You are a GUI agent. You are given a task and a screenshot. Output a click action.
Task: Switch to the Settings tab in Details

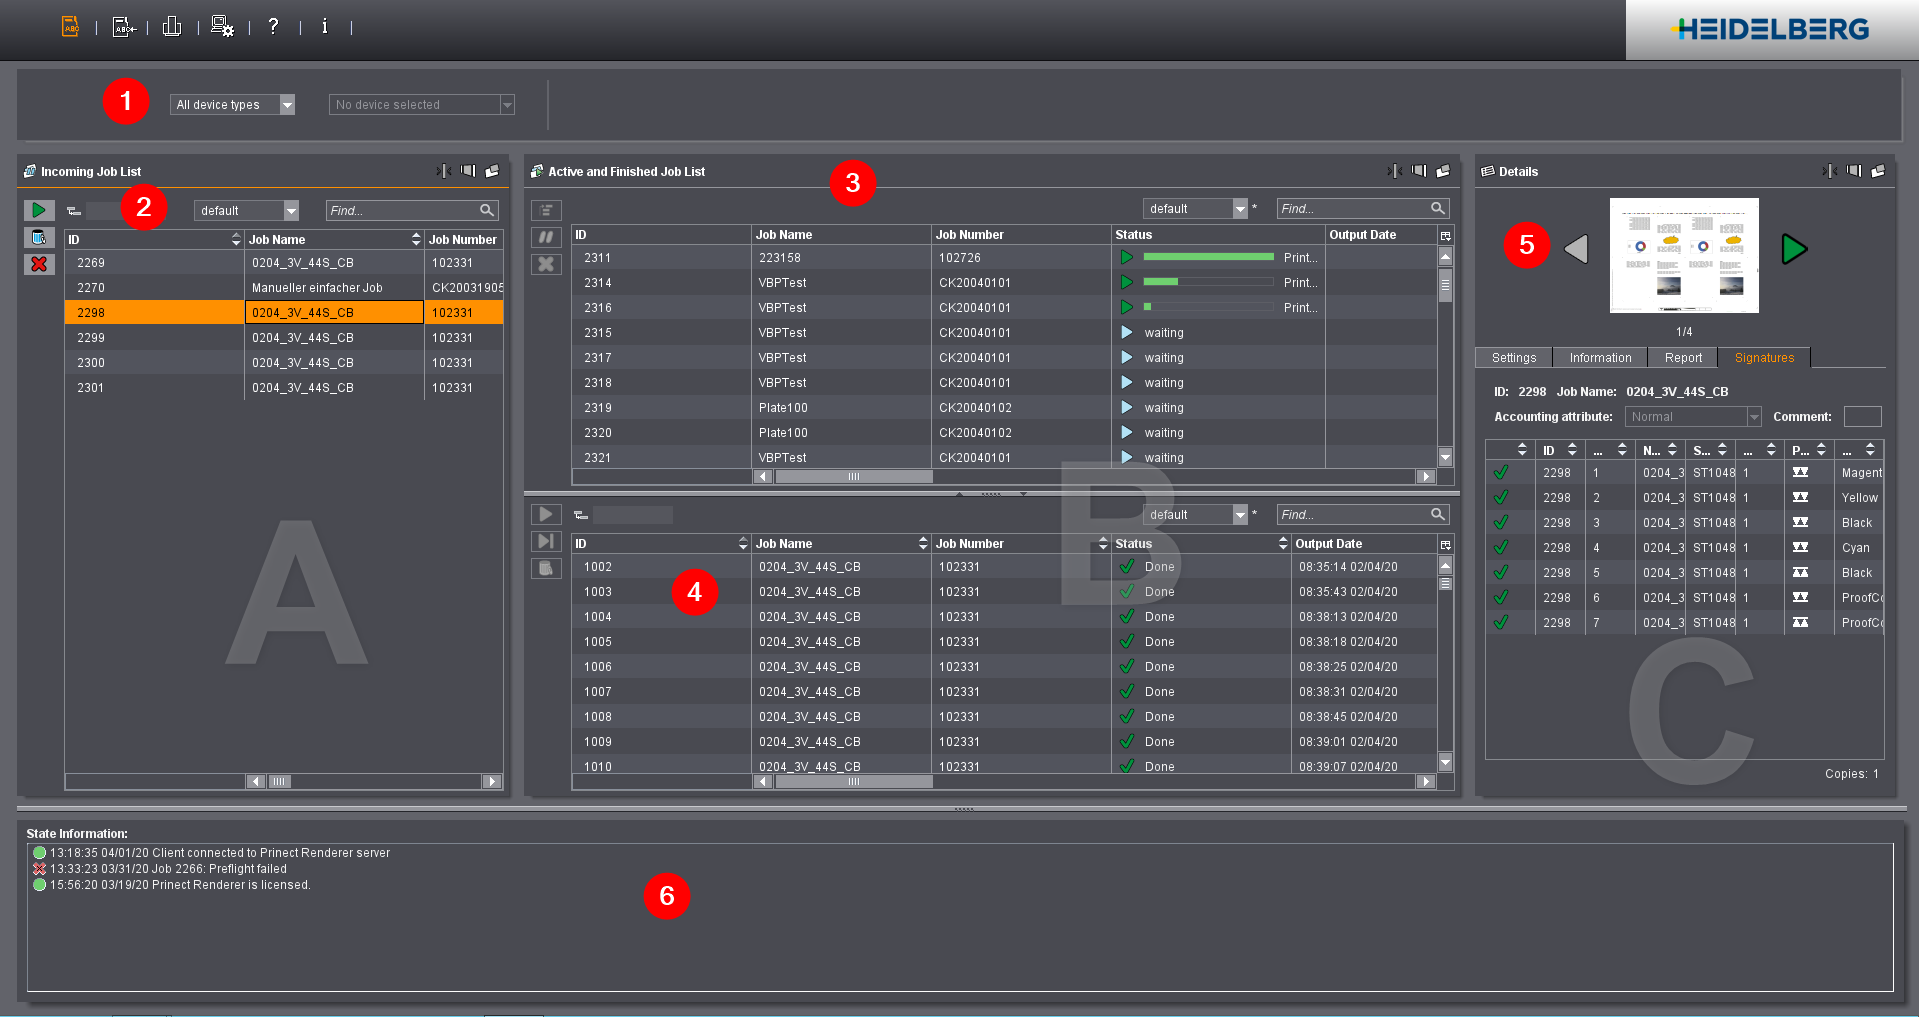(x=1513, y=358)
